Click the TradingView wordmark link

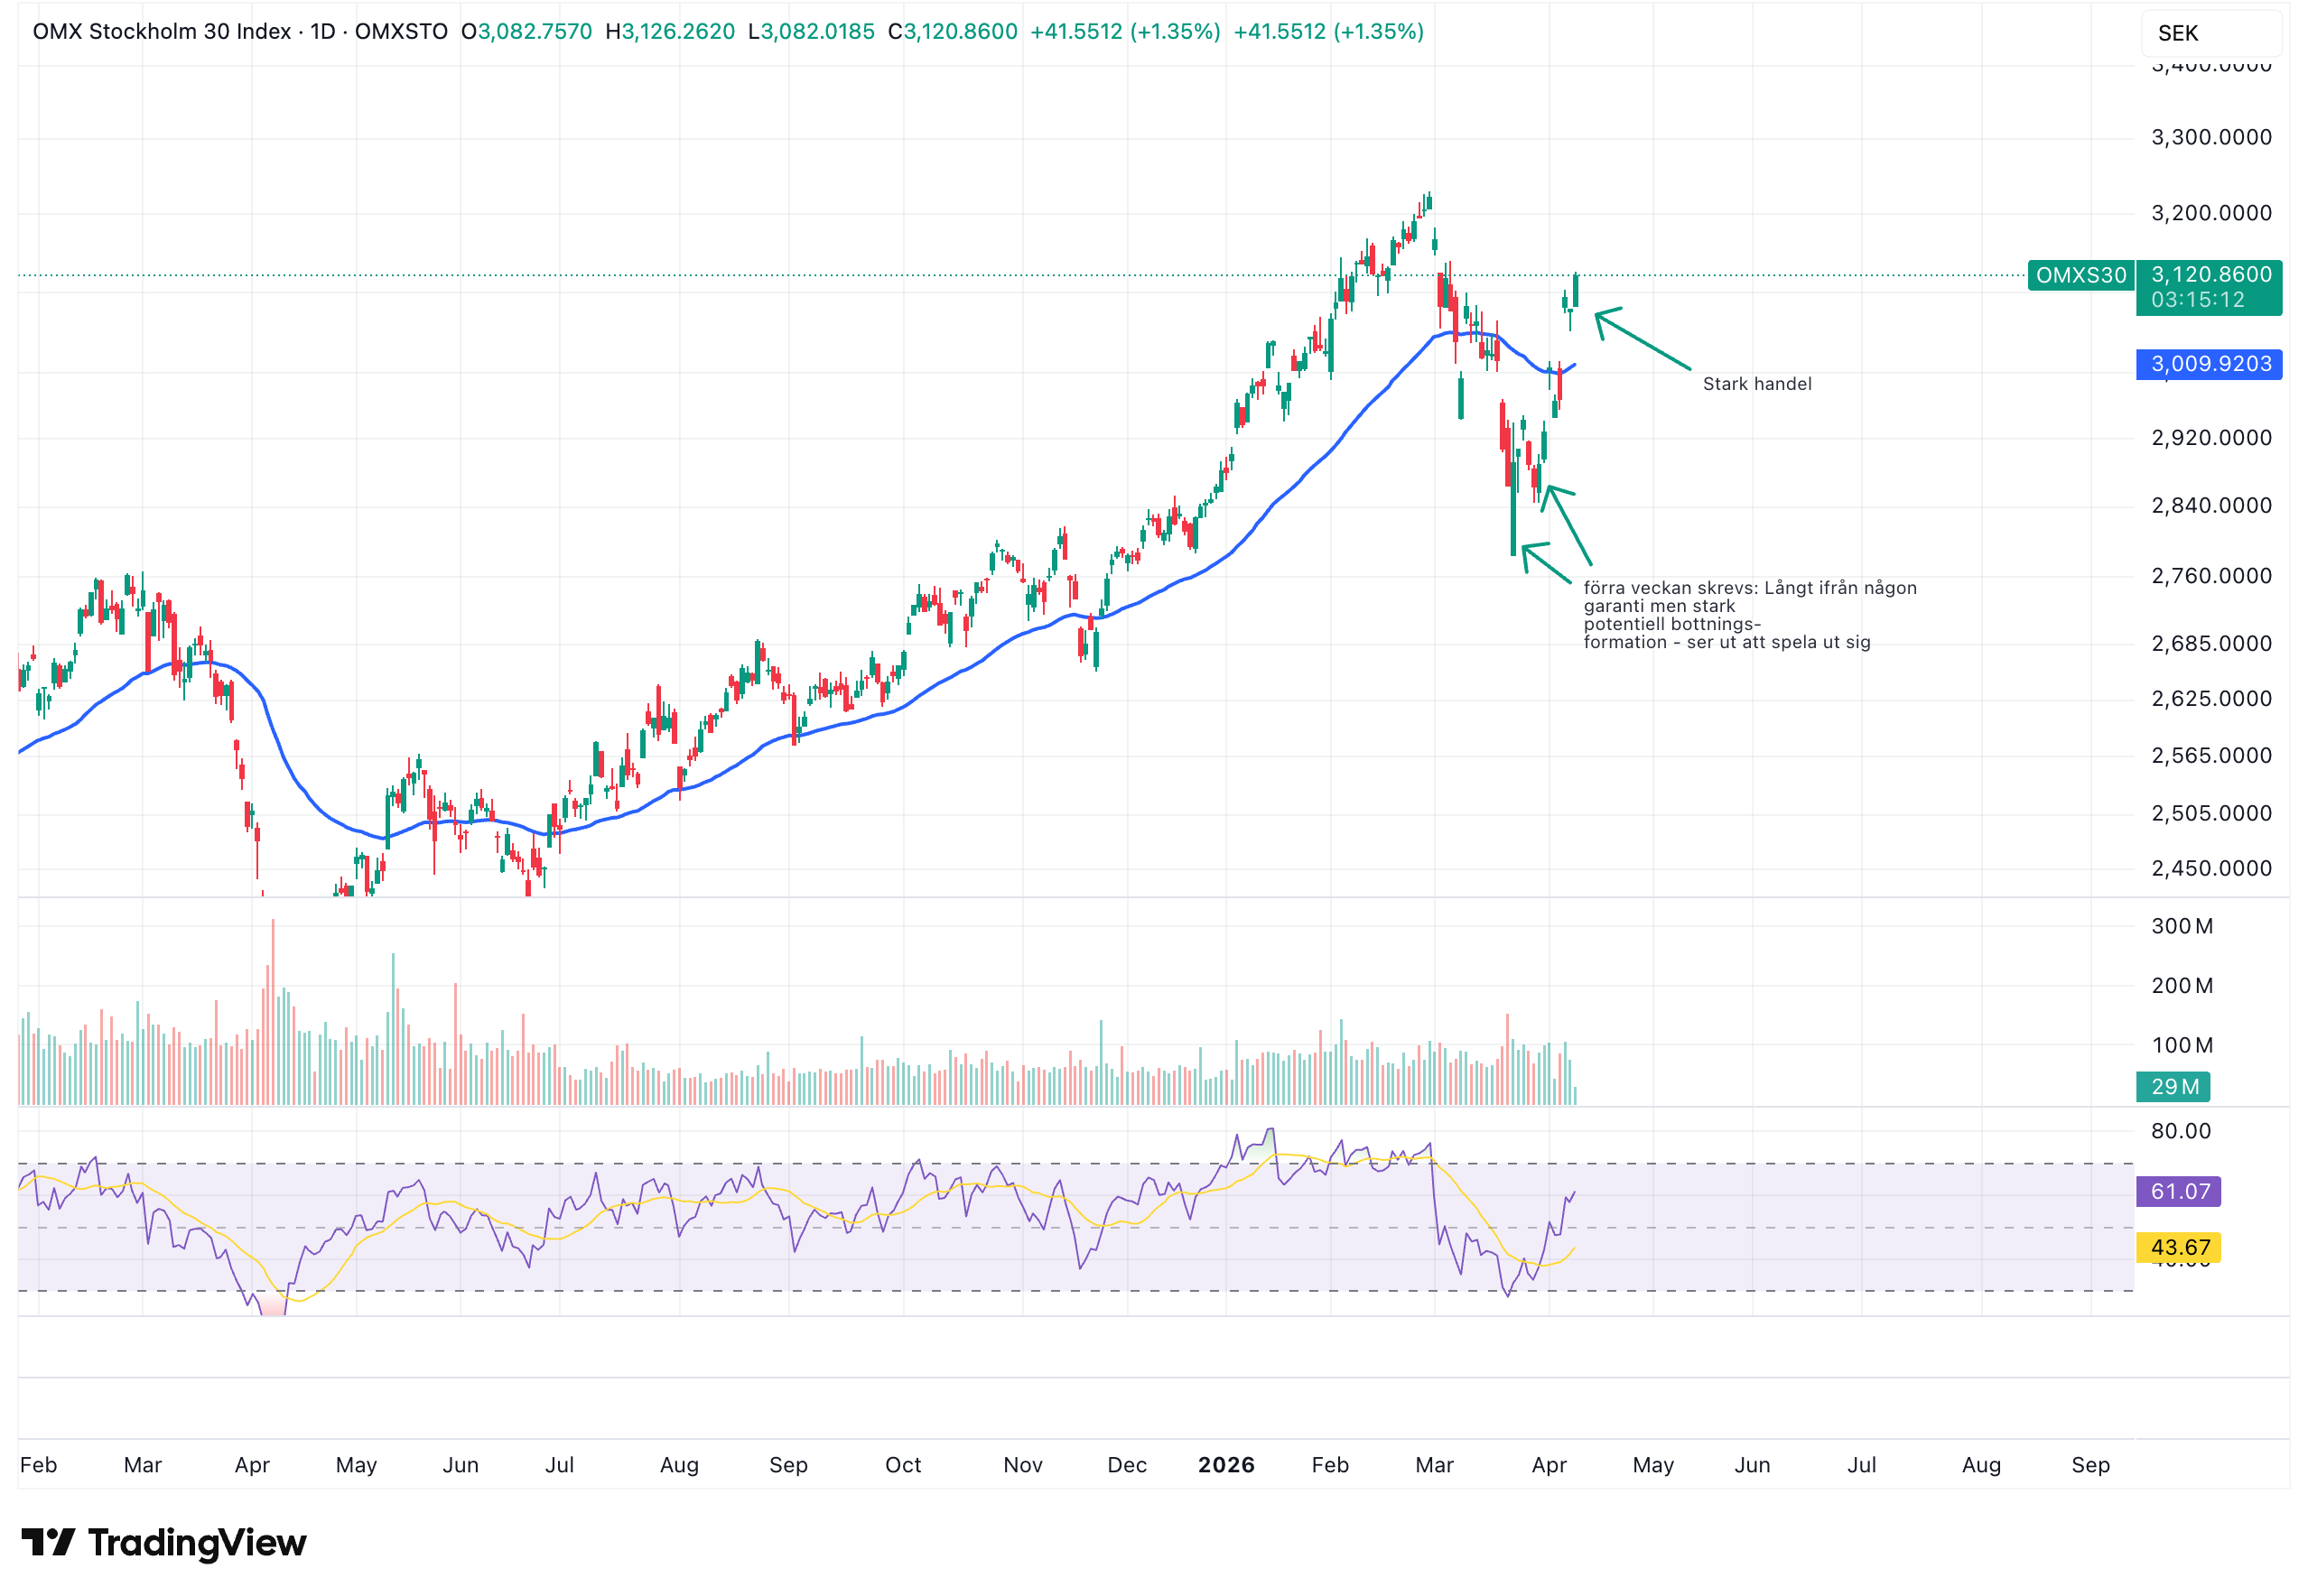point(197,1542)
